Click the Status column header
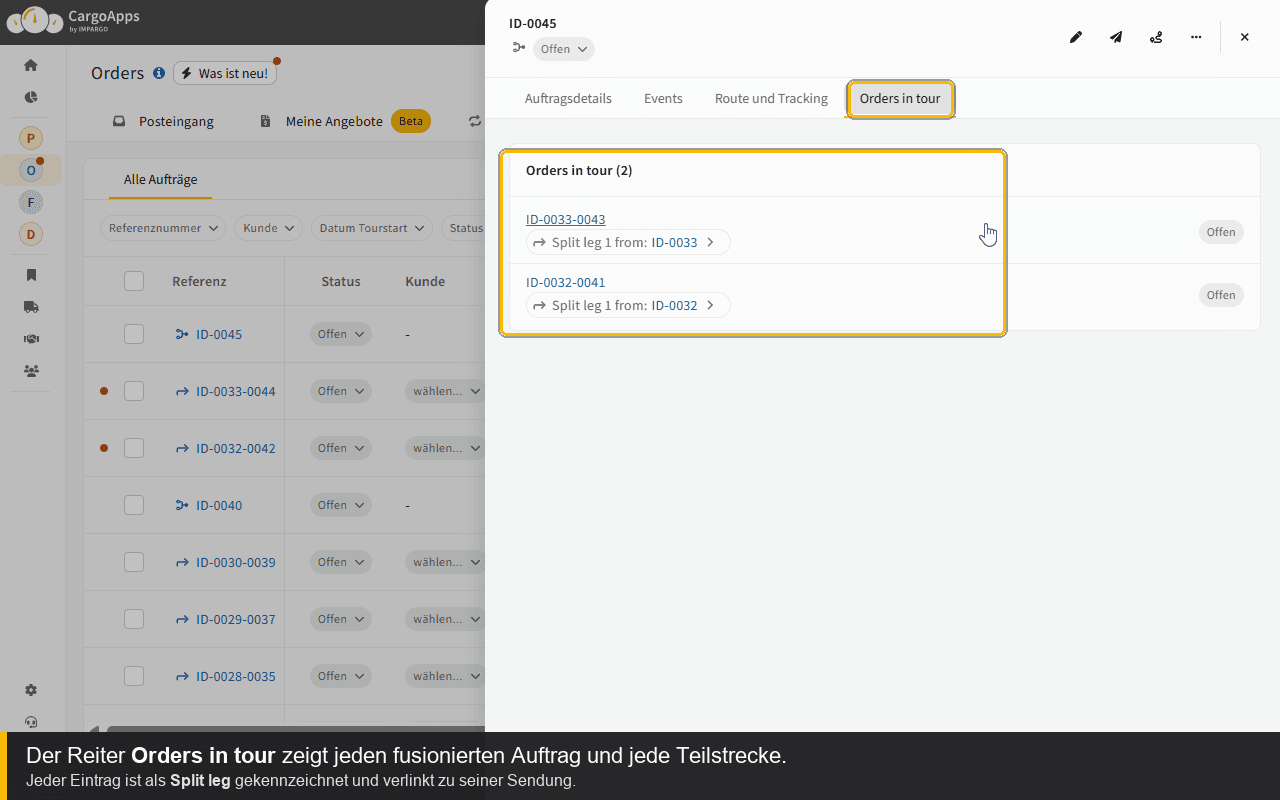The width and height of the screenshot is (1280, 800). click(341, 281)
